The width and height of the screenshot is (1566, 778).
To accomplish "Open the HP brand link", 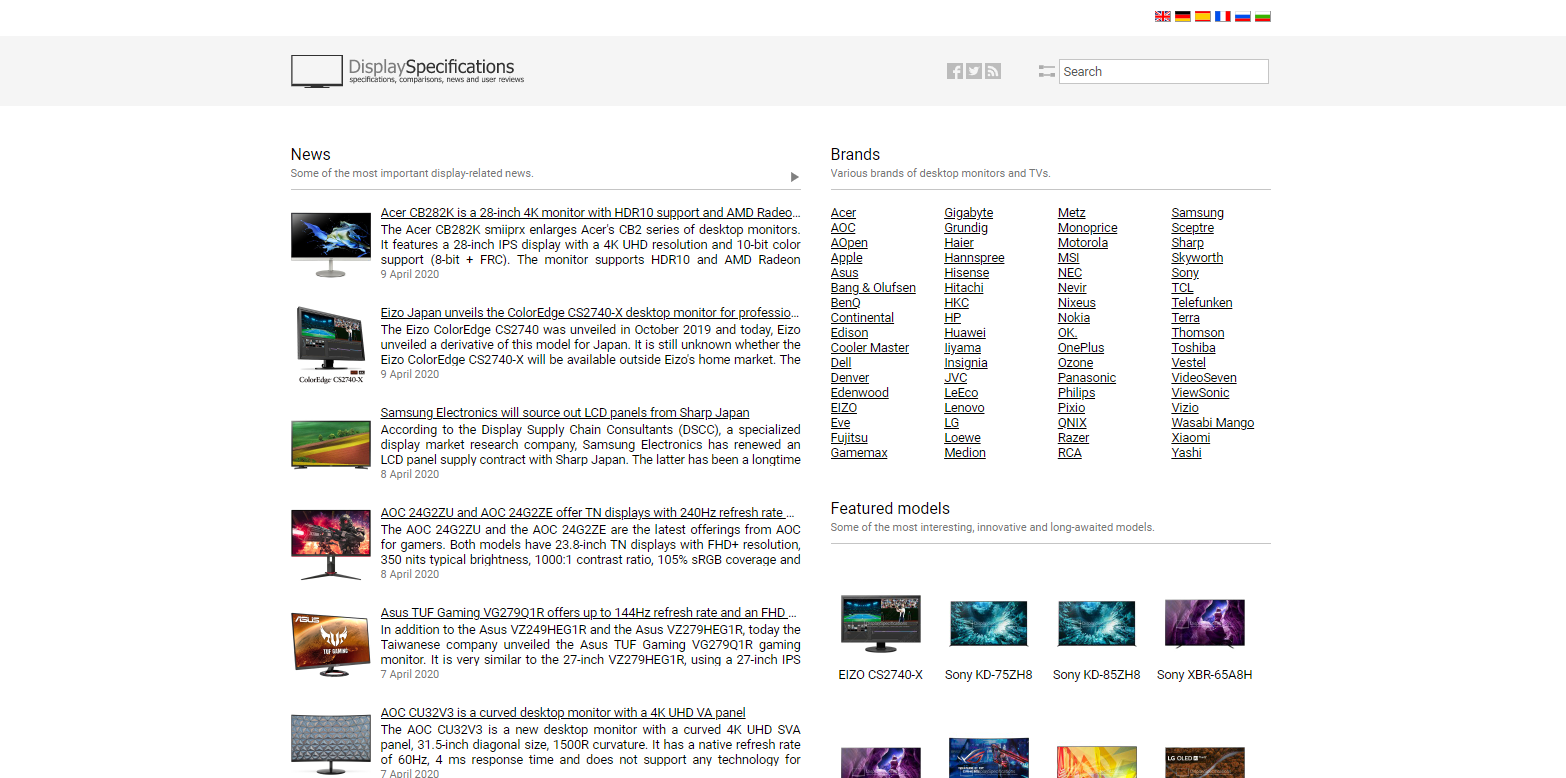I will pos(953,318).
